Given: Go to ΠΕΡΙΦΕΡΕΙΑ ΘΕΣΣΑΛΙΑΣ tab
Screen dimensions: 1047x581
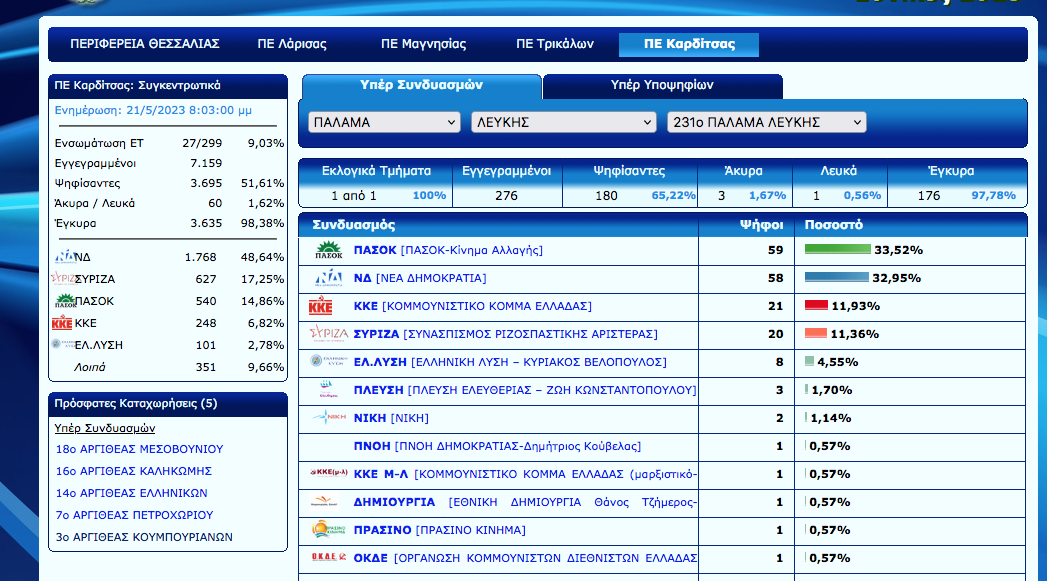Looking at the screenshot, I should click(145, 45).
